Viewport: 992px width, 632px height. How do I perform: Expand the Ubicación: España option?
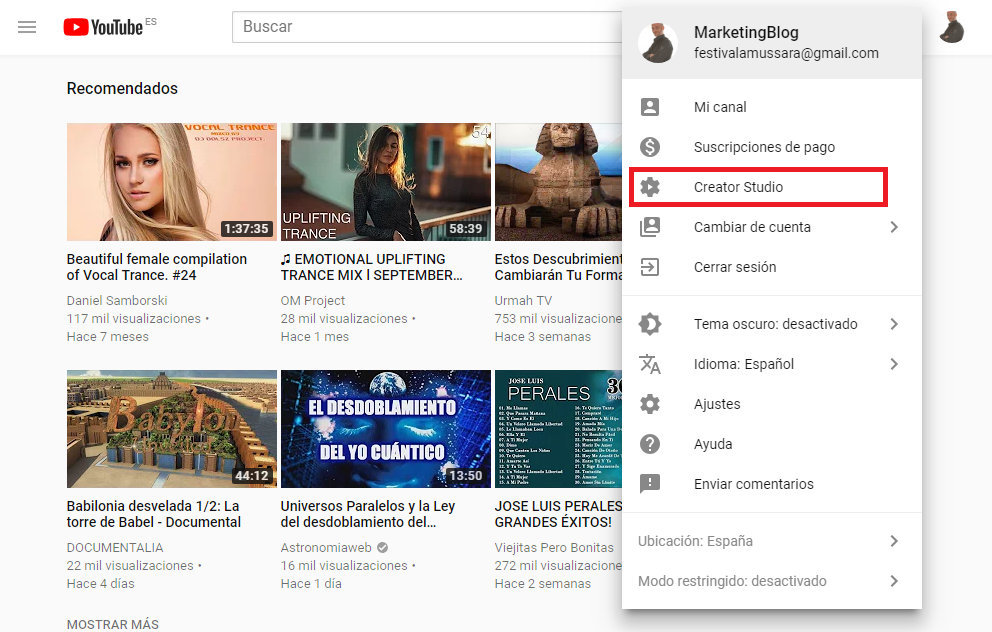pos(895,541)
